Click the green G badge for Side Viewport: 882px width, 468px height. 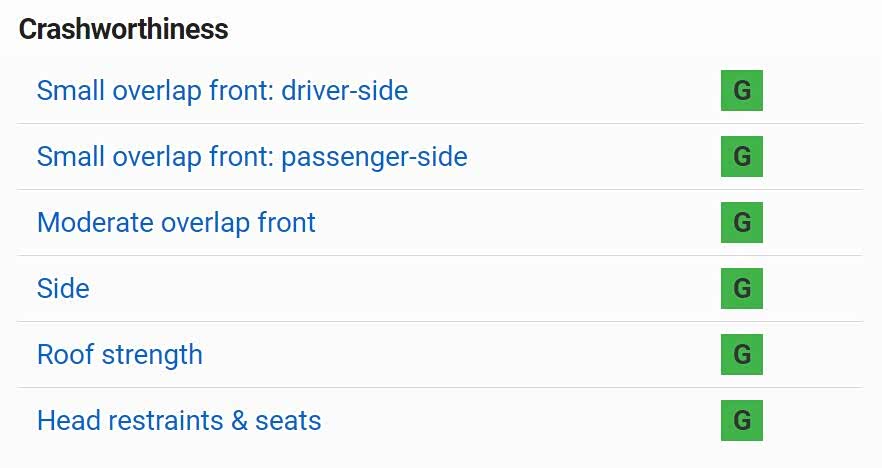(741, 289)
